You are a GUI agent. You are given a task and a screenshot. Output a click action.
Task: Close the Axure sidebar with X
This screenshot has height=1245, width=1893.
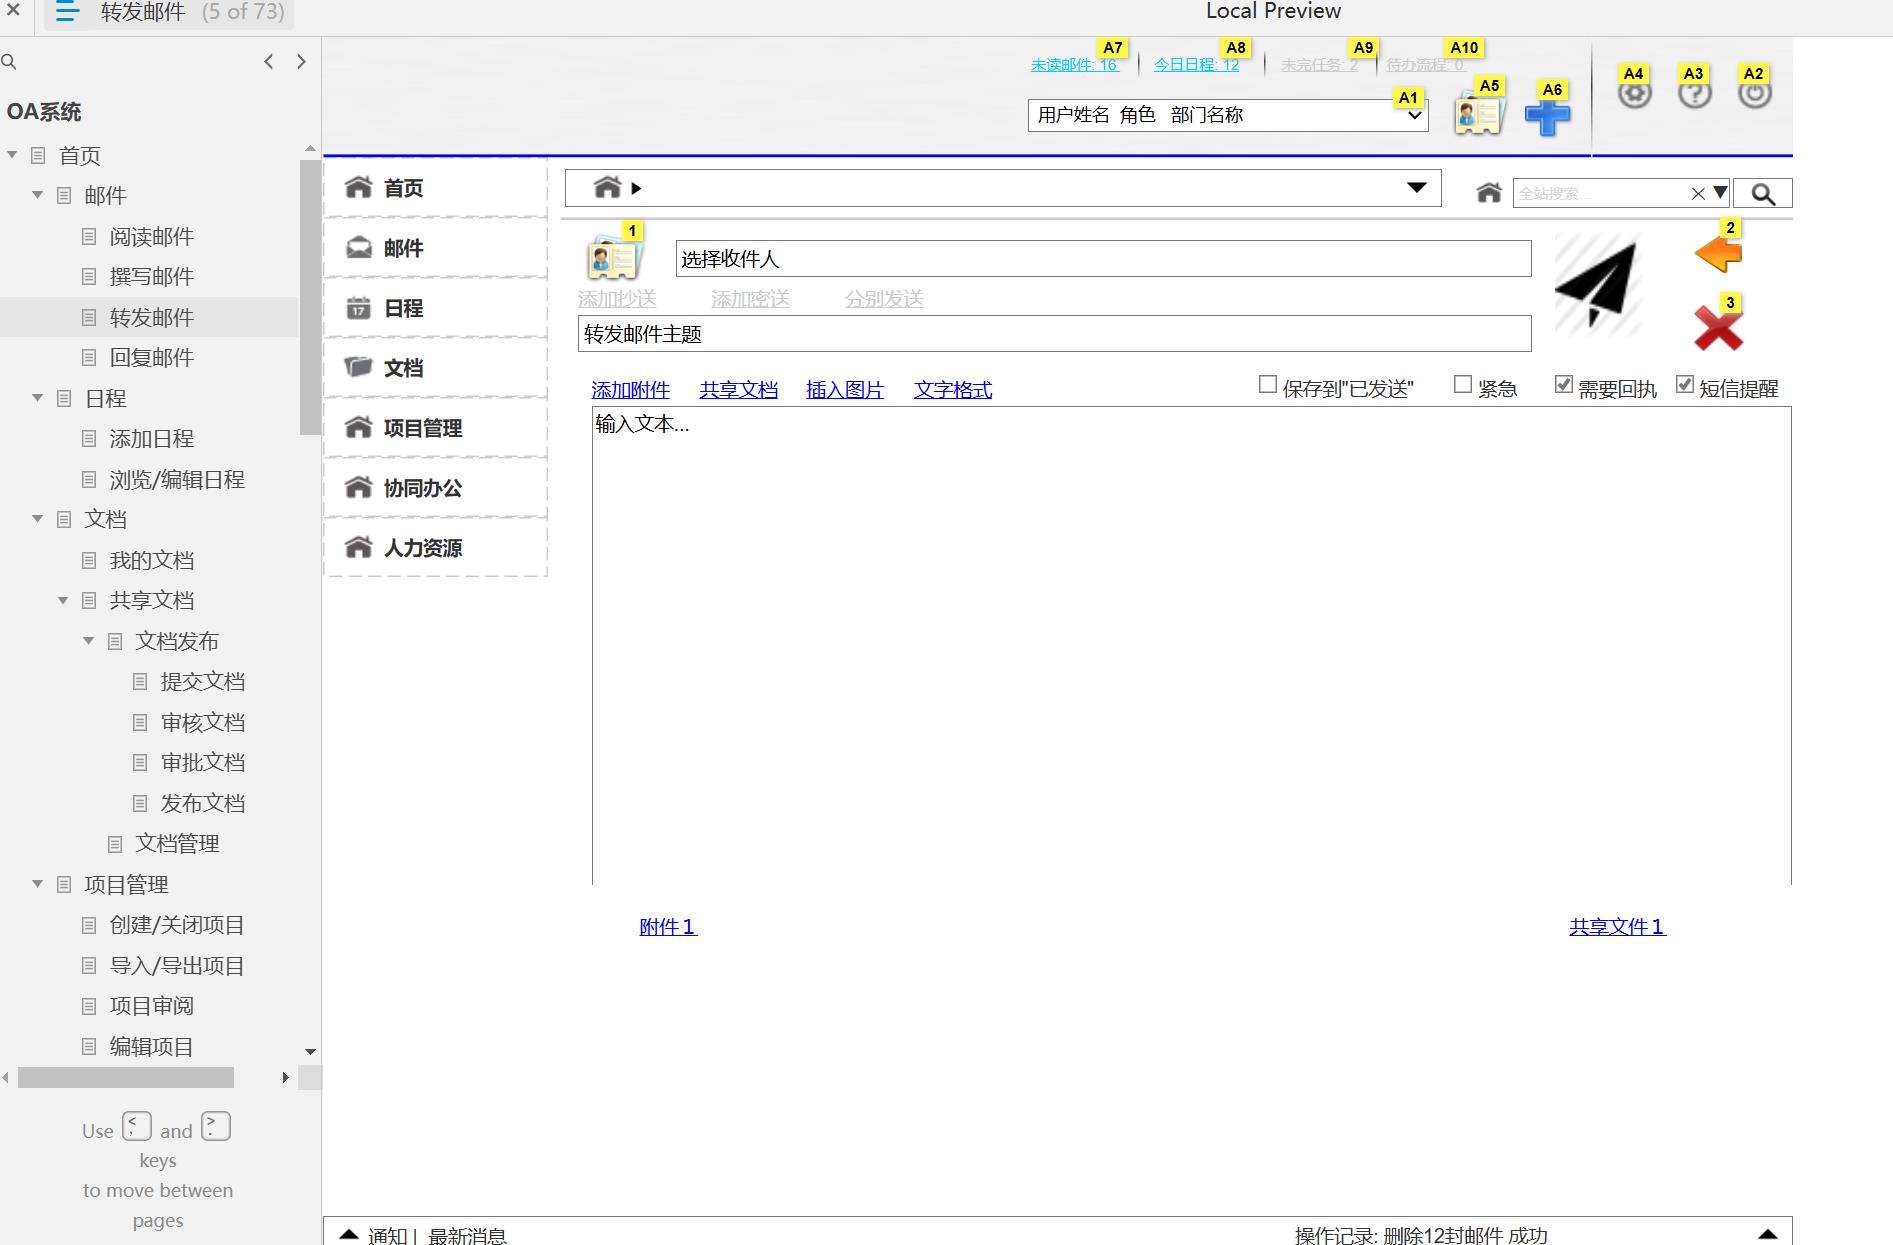pyautogui.click(x=13, y=11)
